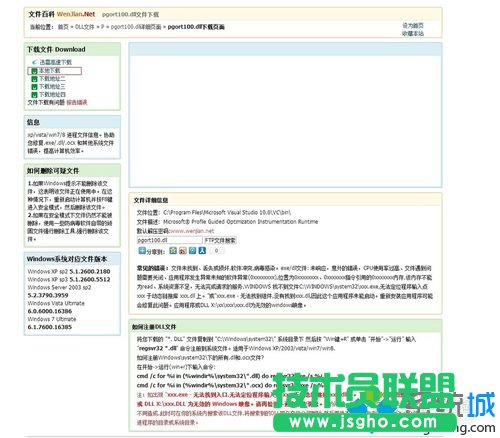
Task: Open the DLL文件 breadcrumb link
Action: (85, 27)
